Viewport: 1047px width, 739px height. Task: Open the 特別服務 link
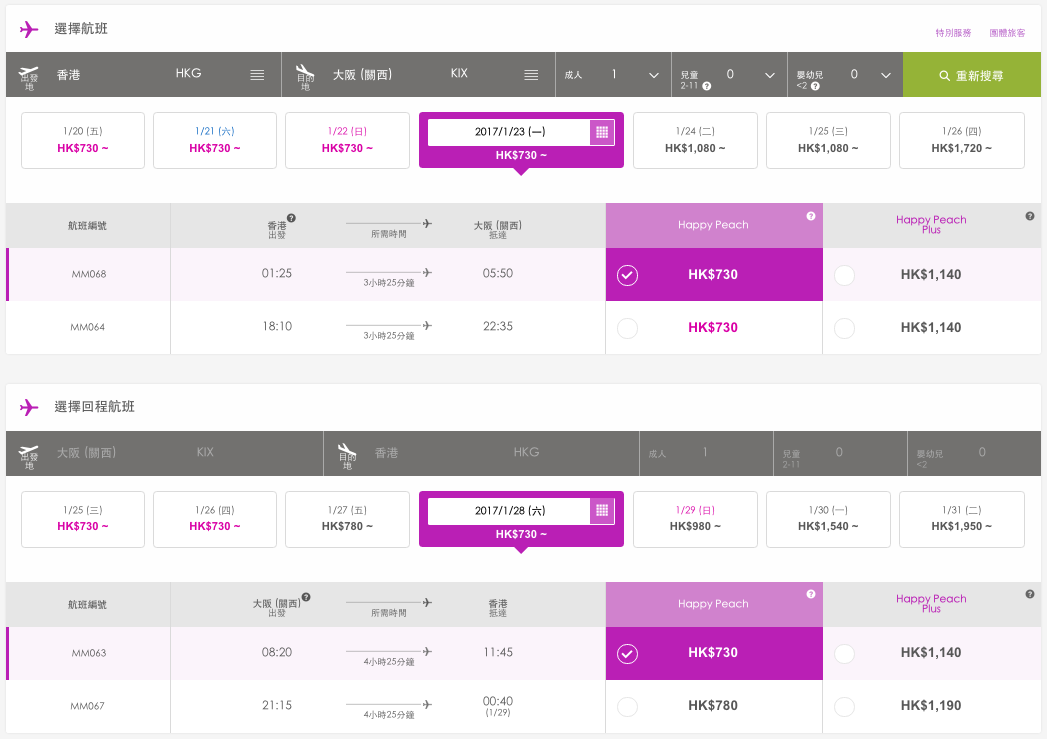pyautogui.click(x=953, y=33)
